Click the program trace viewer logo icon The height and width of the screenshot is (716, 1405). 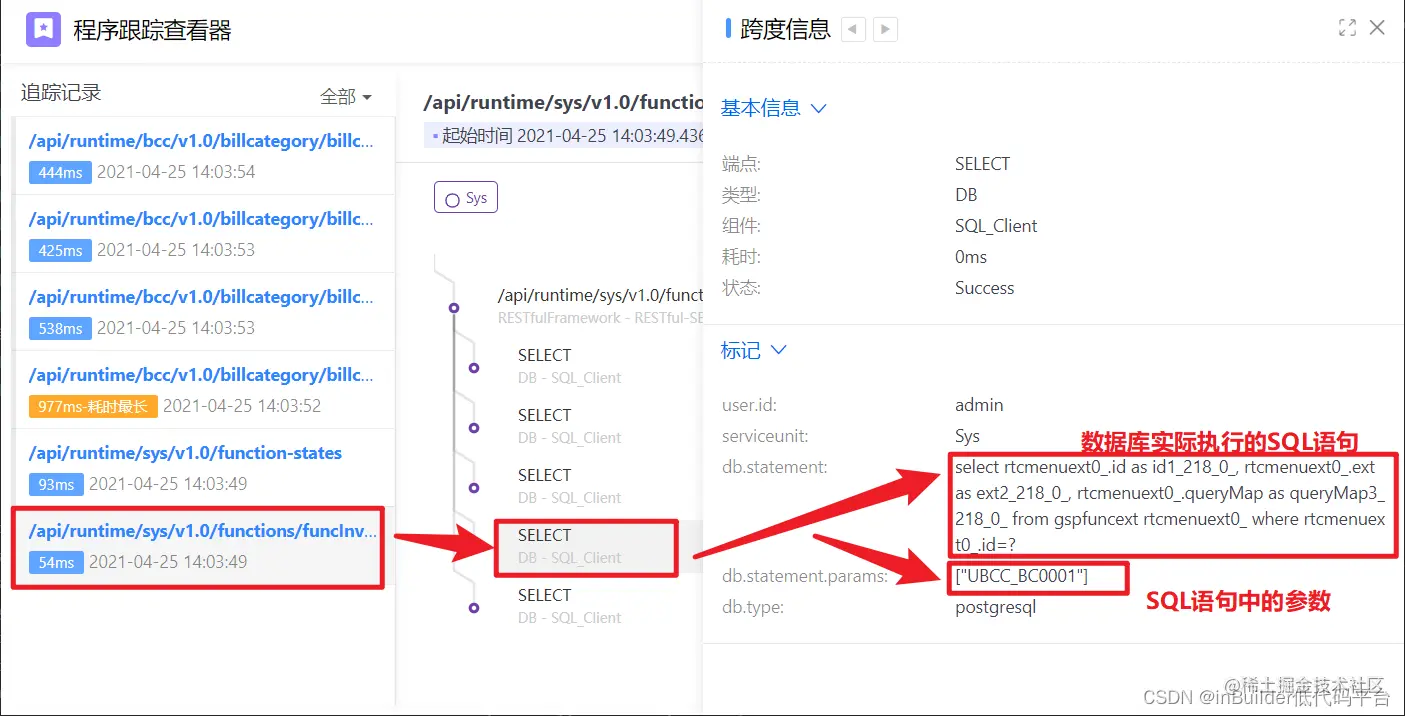coord(44,29)
